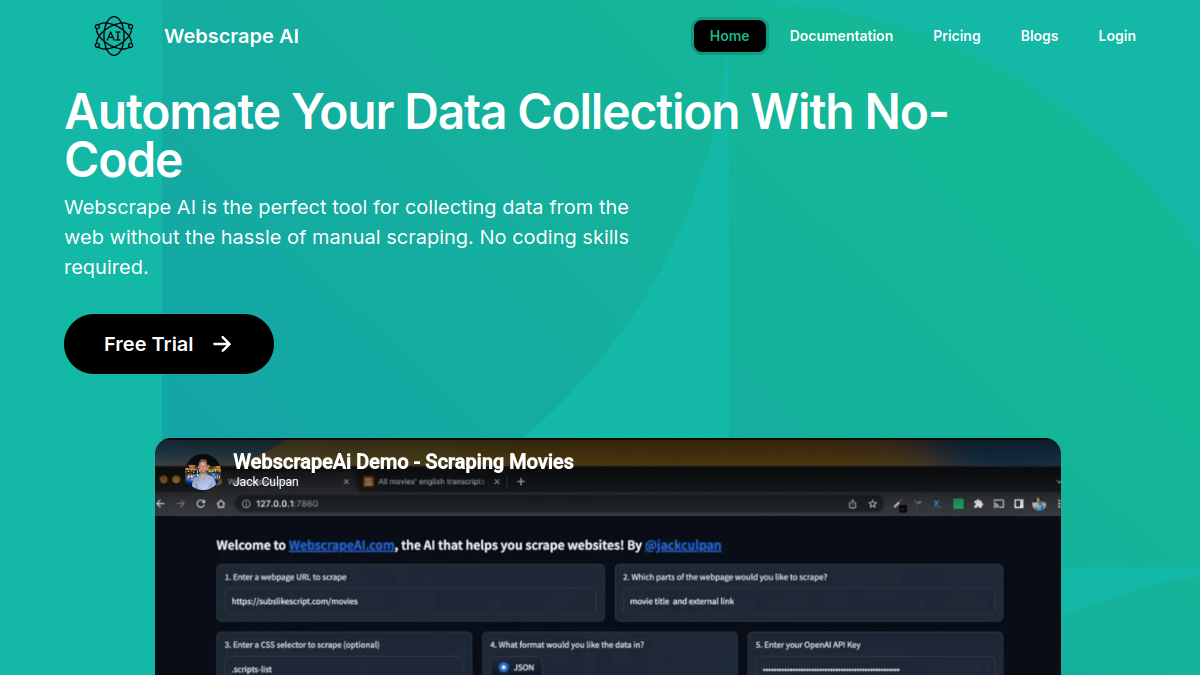
Task: Click the browser back arrow in demo video
Action: [162, 504]
